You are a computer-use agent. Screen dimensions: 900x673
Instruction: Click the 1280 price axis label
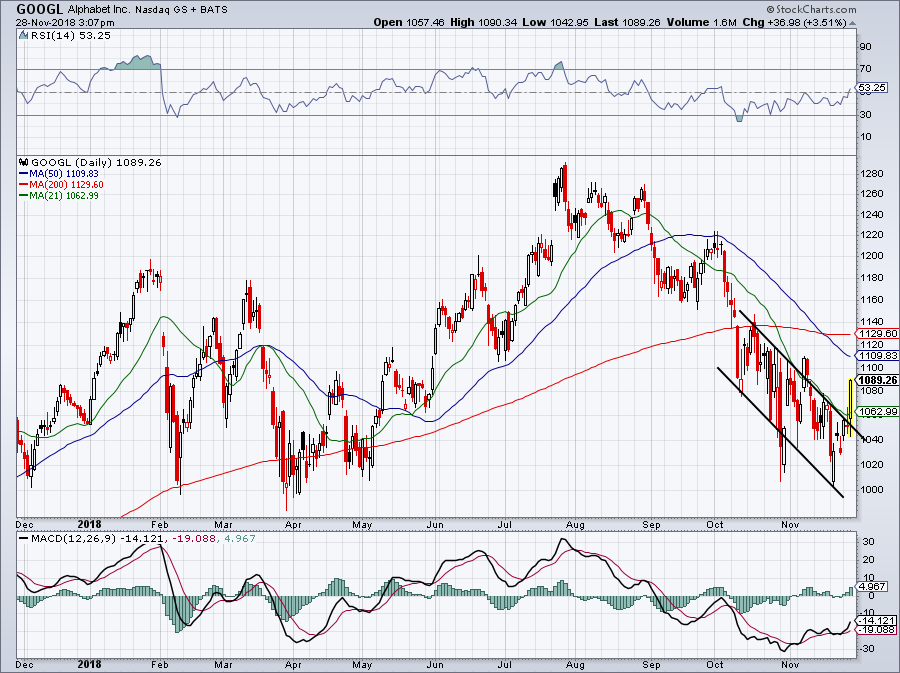[871, 173]
